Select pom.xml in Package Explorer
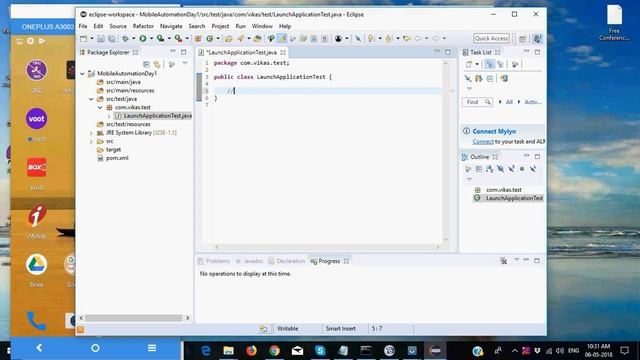The image size is (640, 360). (117, 158)
